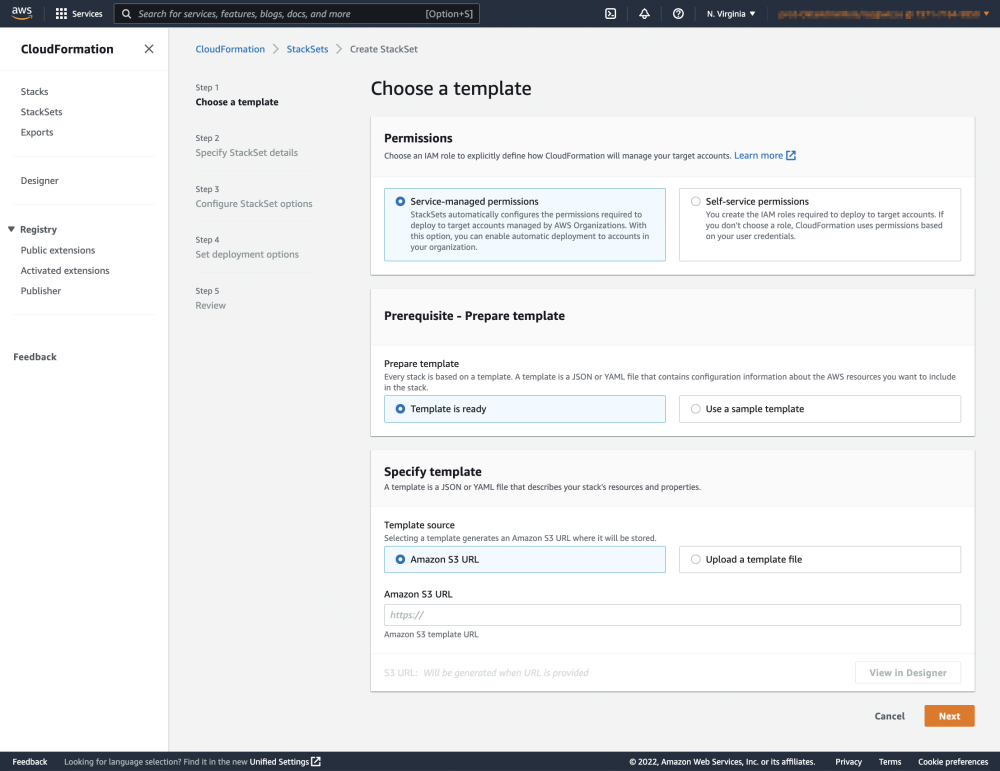Click the Cancel button
1000x771 pixels.
(889, 716)
